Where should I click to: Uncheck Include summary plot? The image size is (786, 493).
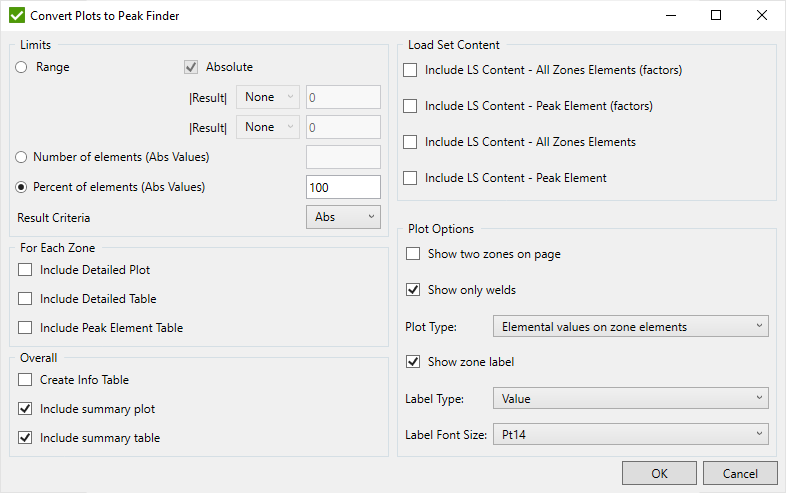(25, 409)
